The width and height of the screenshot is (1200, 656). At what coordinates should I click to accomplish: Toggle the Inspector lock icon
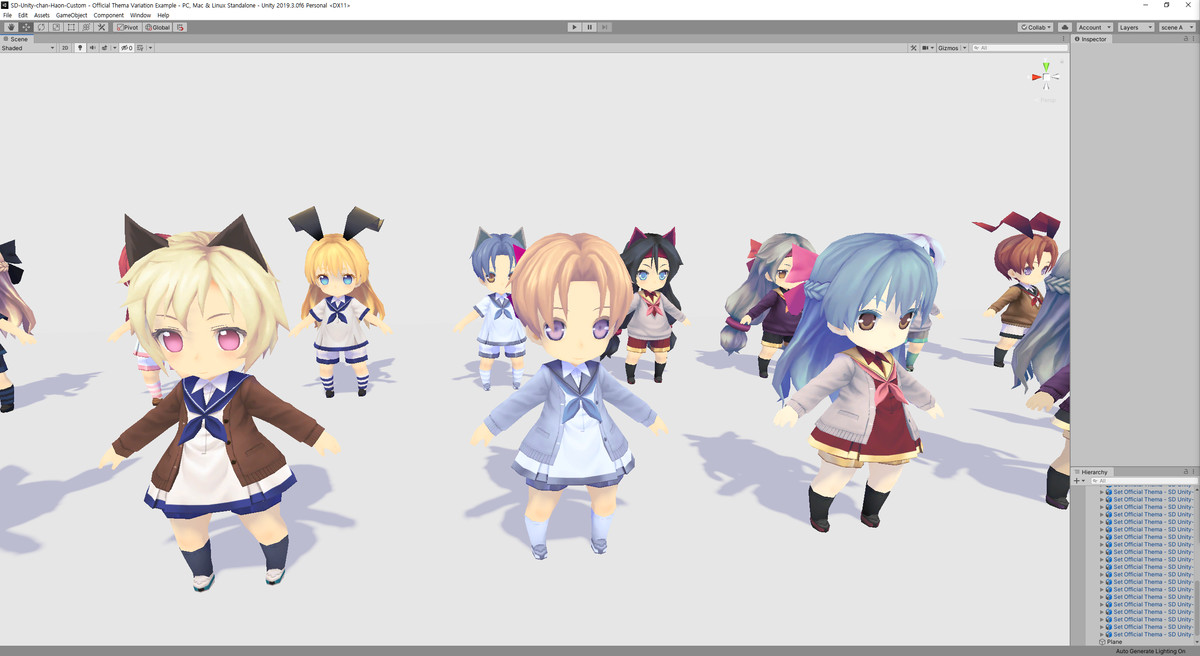coord(1185,39)
